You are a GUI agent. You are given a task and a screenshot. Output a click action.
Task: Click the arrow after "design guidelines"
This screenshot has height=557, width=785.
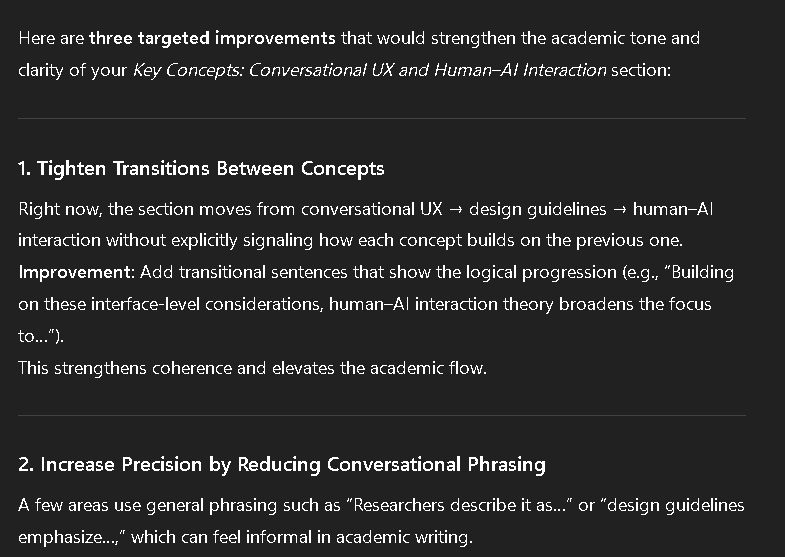619,209
